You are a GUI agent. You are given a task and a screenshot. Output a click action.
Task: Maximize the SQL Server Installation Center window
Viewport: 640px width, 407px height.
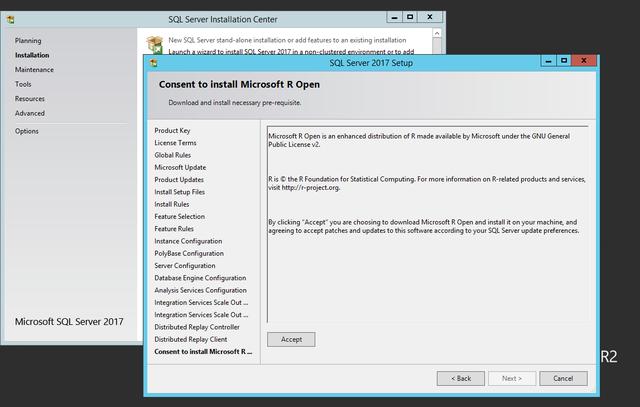[410, 17]
